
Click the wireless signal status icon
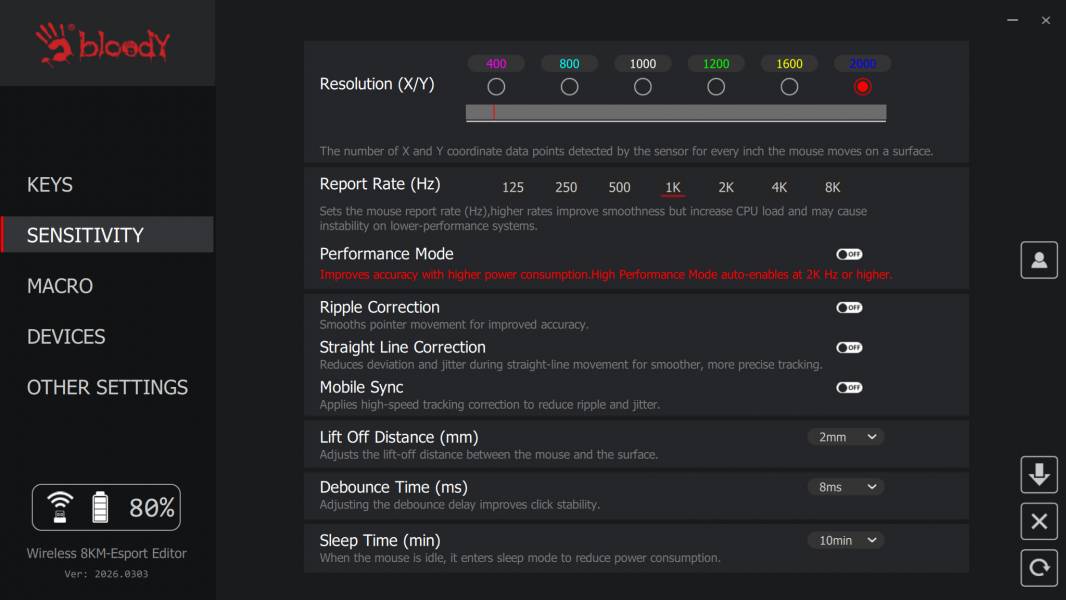click(x=60, y=507)
